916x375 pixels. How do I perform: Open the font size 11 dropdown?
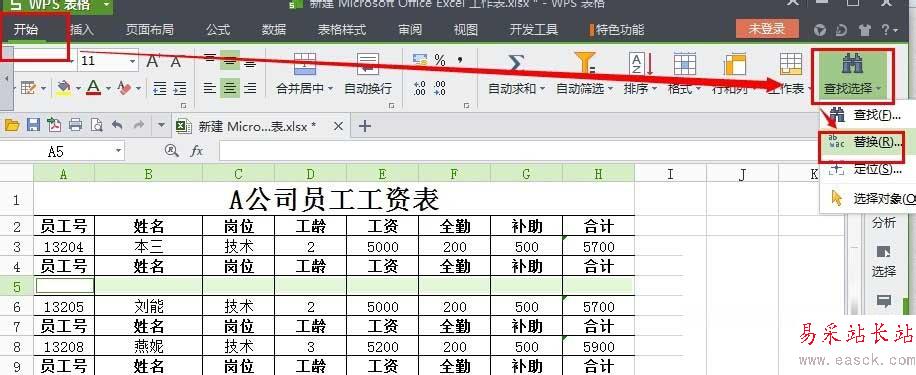point(133,61)
